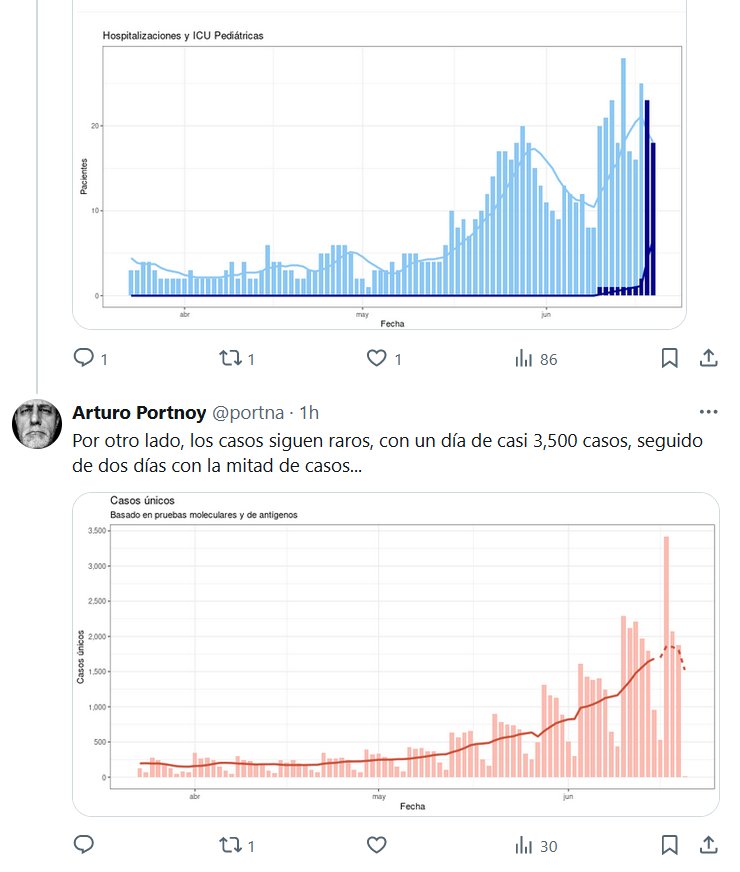Viewport: 740px width, 872px height.
Task: Click the Arturo Portnoy display name
Action: pyautogui.click(x=139, y=412)
